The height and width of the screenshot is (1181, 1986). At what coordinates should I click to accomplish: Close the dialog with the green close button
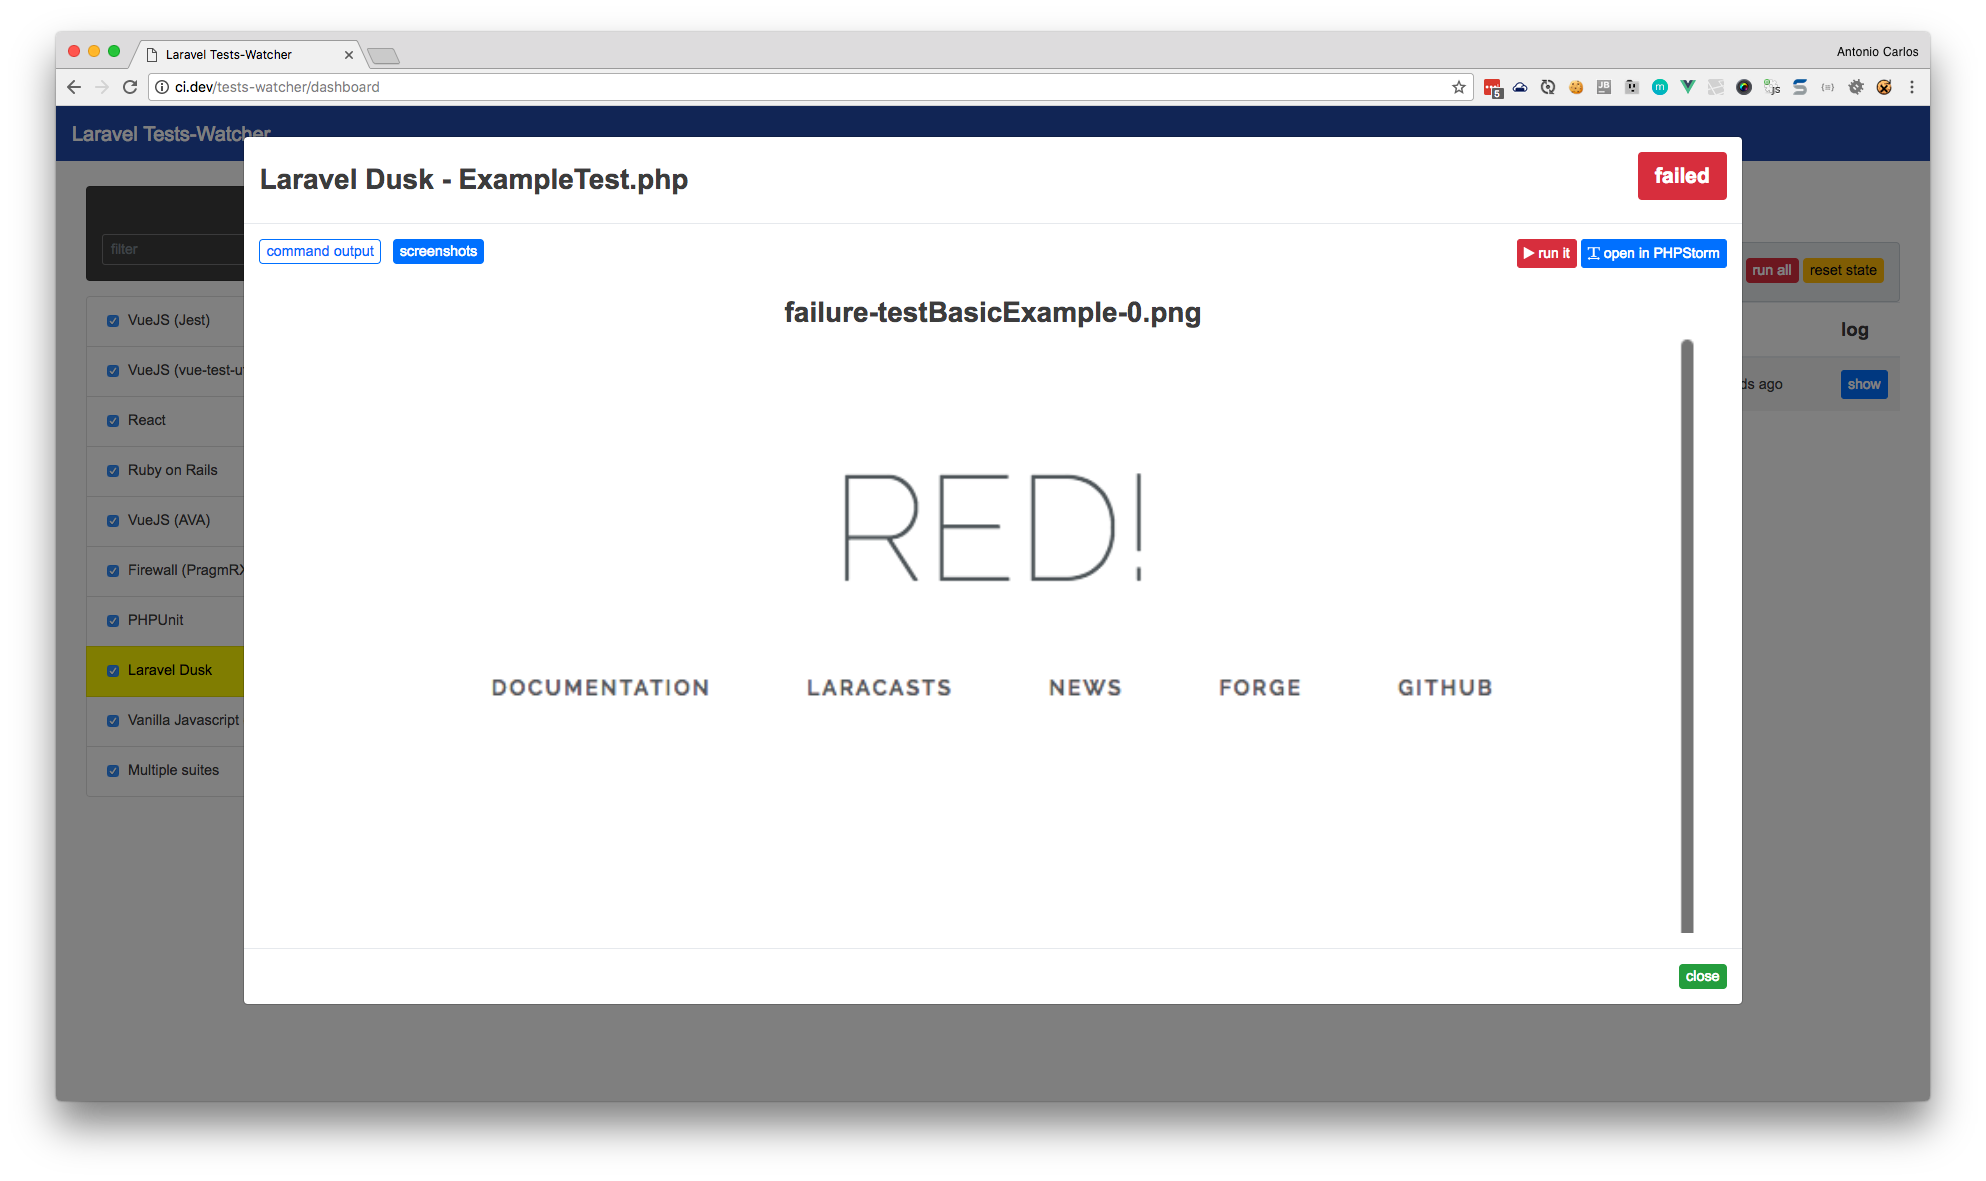1702,976
